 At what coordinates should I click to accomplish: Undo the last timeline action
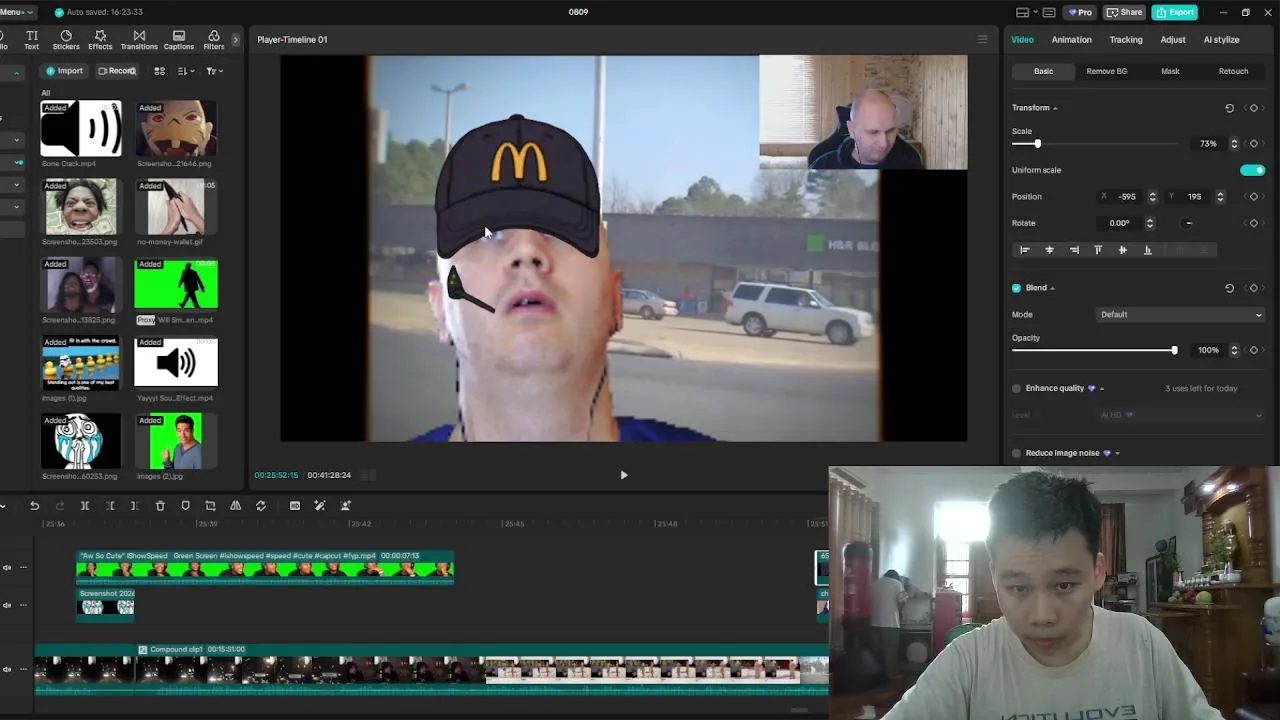point(34,506)
